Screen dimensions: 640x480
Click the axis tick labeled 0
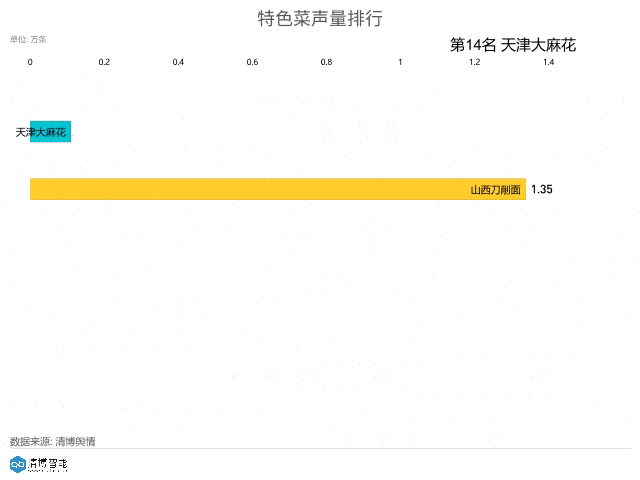click(30, 62)
